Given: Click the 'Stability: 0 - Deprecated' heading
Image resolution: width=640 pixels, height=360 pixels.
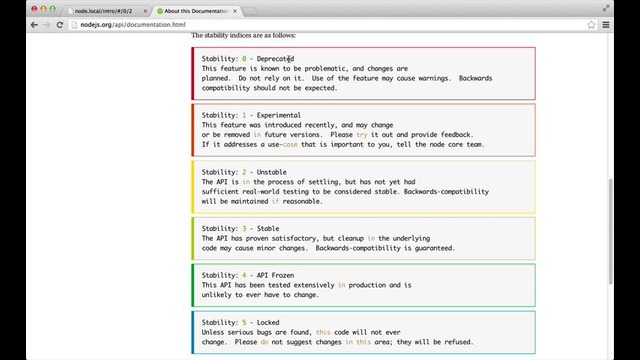Looking at the screenshot, I should 248,59.
